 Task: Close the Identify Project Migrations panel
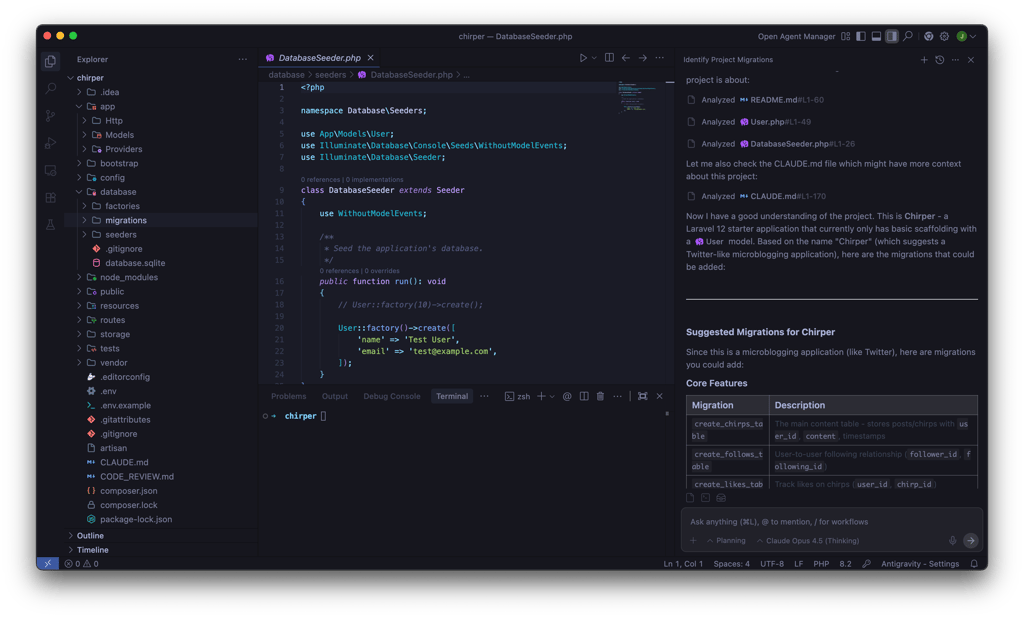coord(971,59)
